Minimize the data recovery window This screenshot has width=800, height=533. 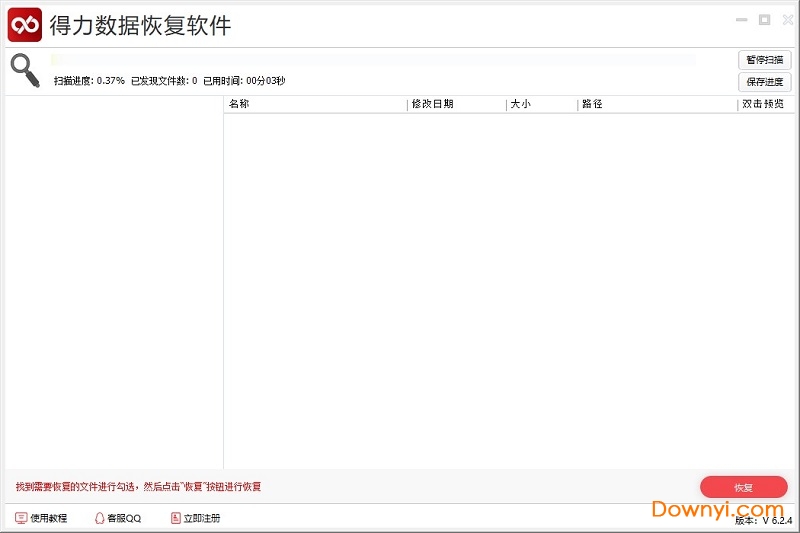[x=741, y=20]
